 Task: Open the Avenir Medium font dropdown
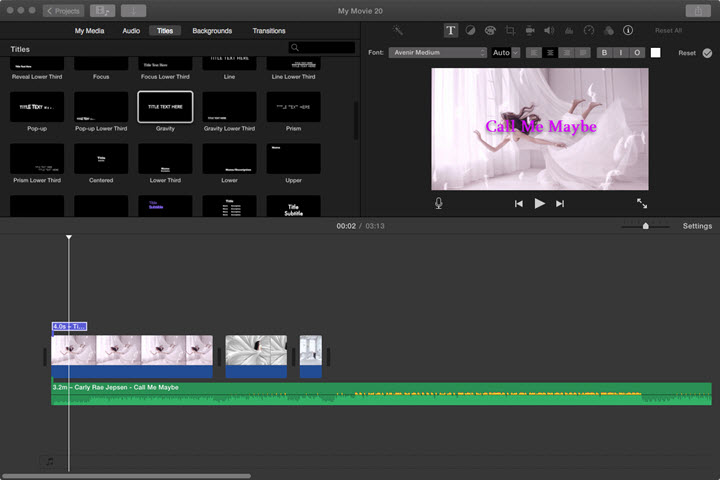tap(437, 53)
